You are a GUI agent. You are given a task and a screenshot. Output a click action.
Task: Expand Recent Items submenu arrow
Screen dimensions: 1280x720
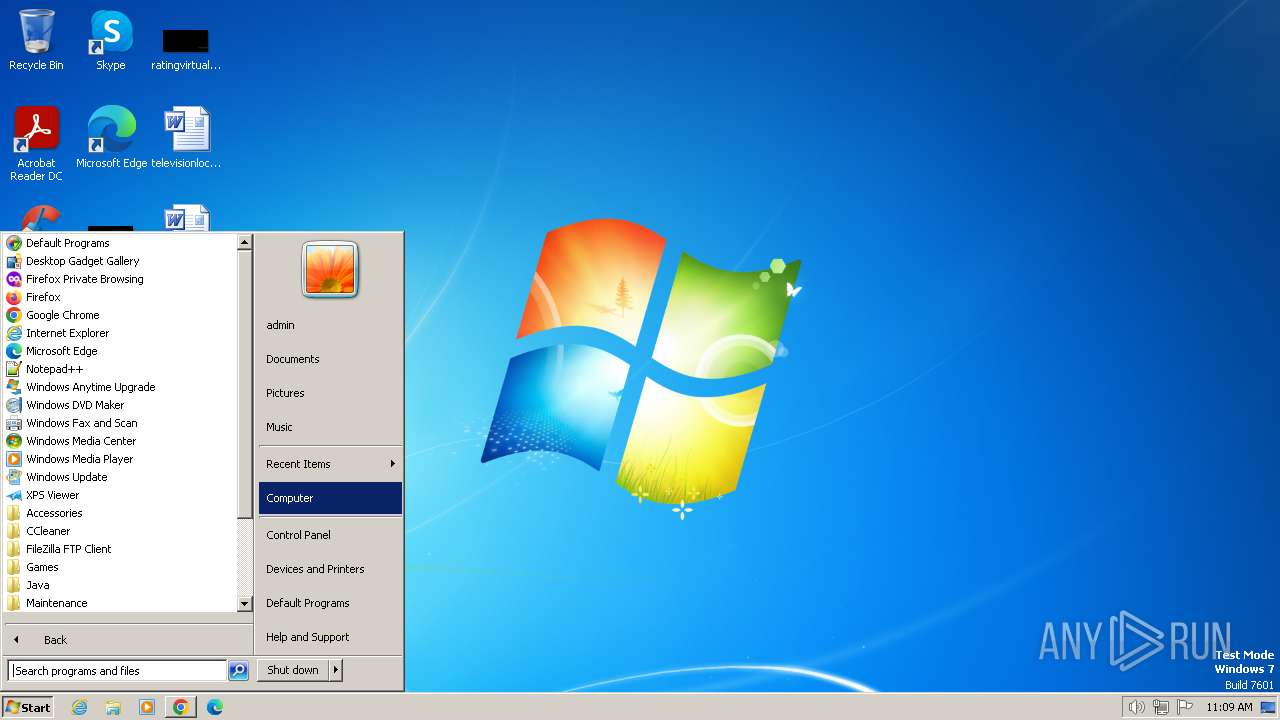393,464
